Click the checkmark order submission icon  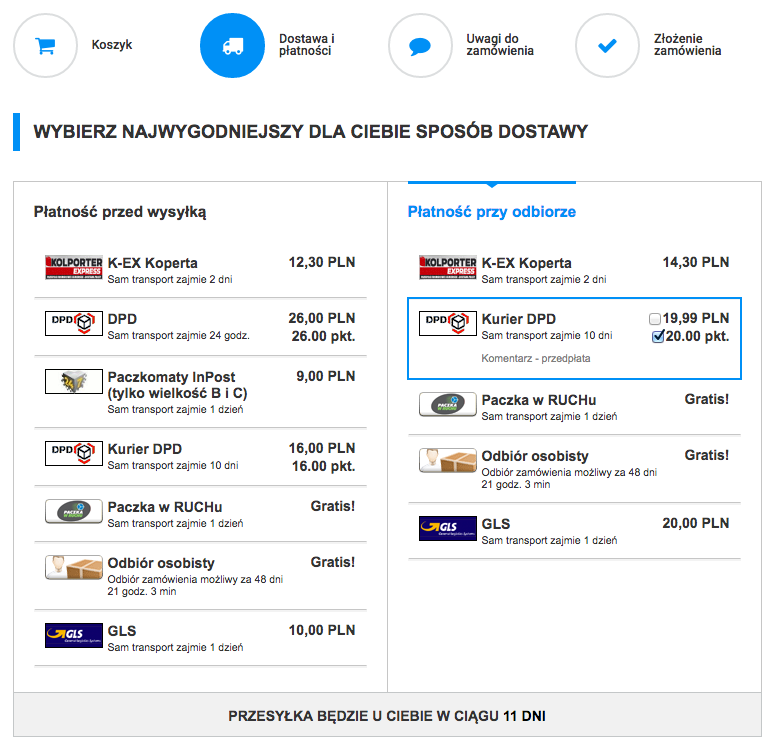(607, 46)
